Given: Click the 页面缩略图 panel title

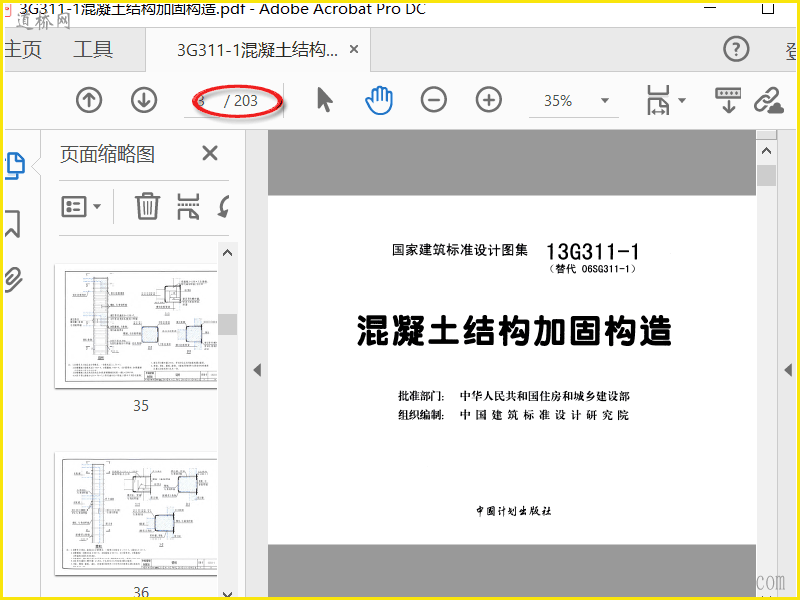Looking at the screenshot, I should [x=107, y=154].
